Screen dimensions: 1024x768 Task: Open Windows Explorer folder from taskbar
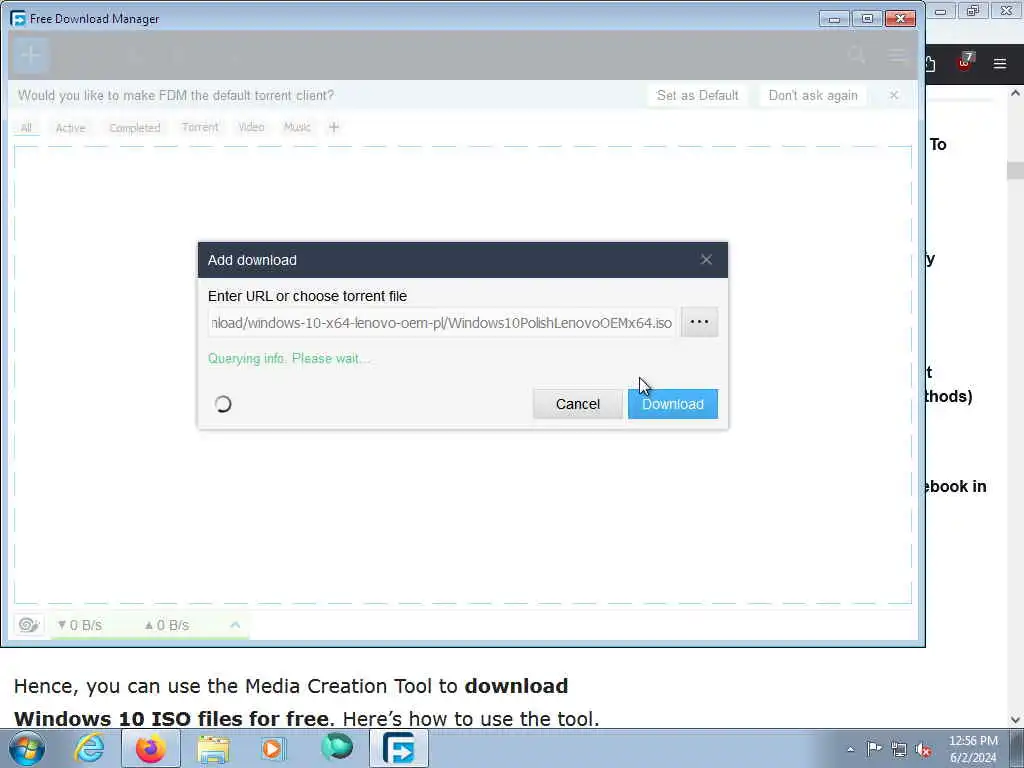[213, 750]
